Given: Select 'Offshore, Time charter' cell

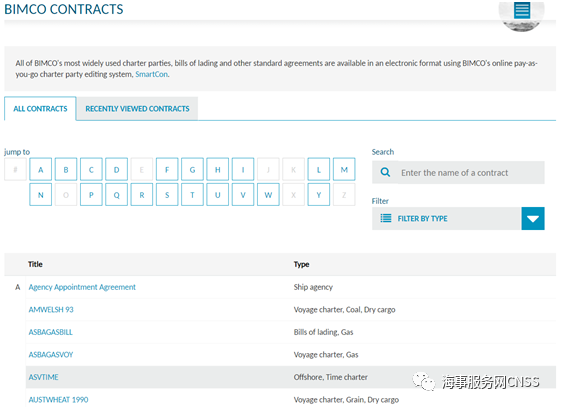Looking at the screenshot, I should pos(330,377).
